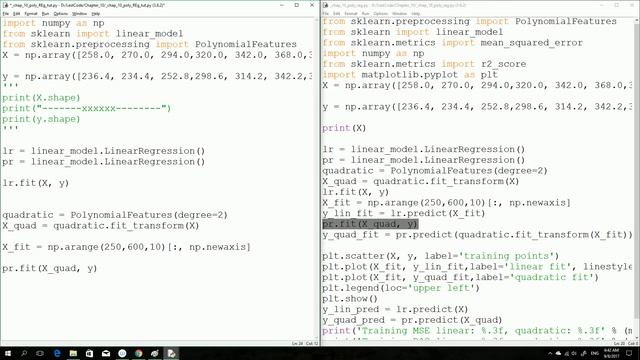
Task: Open taskbar search magnifier
Action: click(24, 353)
